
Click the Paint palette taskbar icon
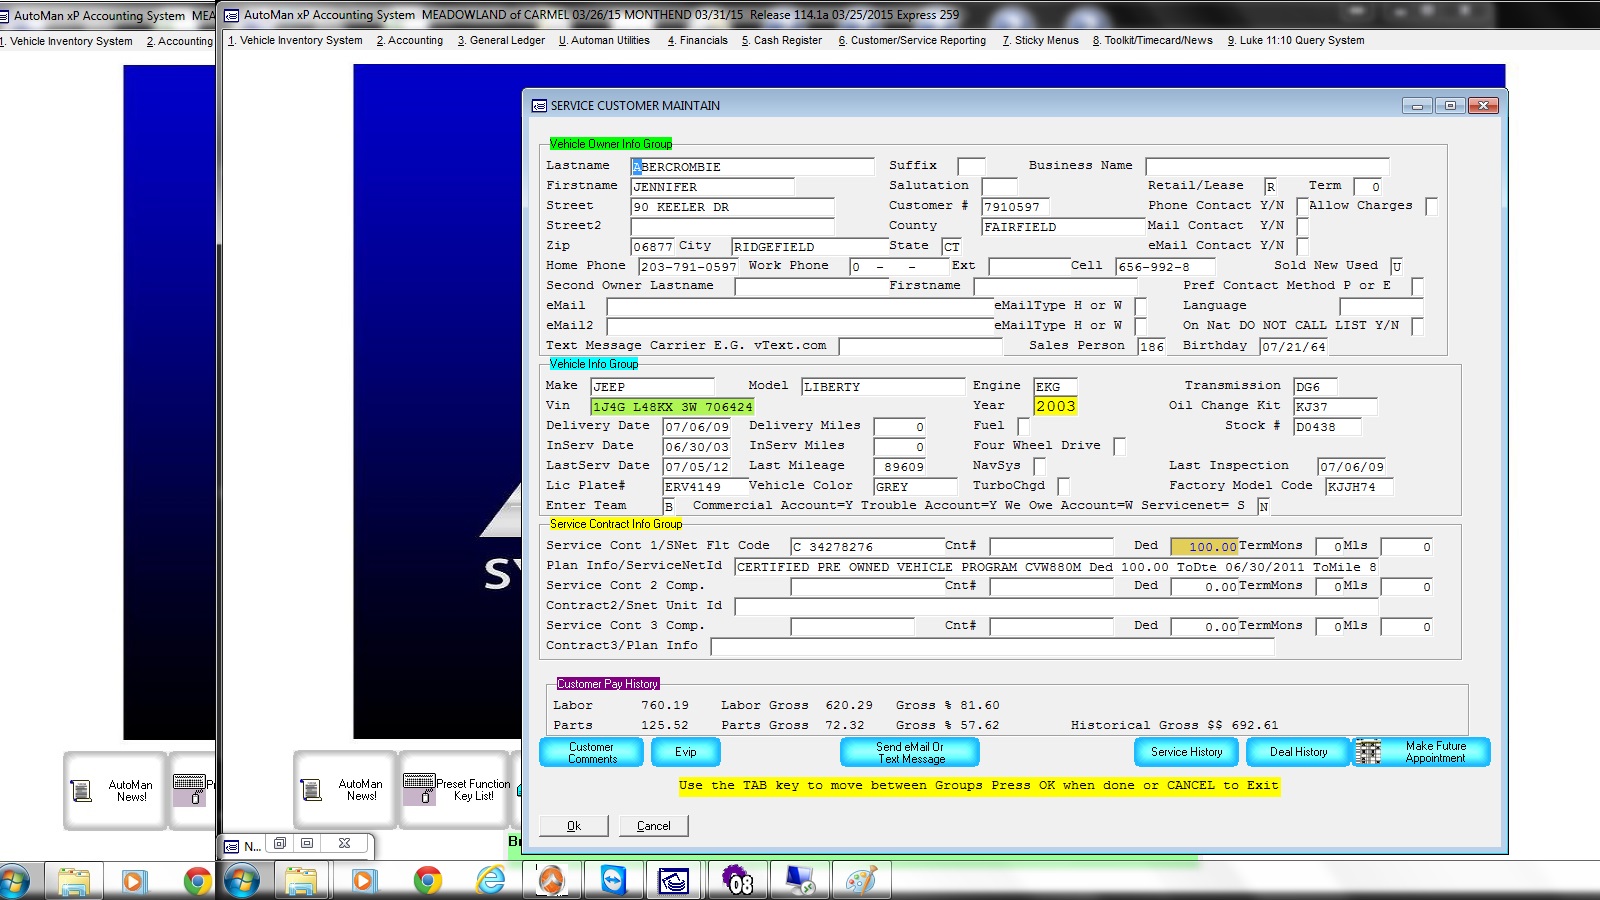(x=860, y=880)
